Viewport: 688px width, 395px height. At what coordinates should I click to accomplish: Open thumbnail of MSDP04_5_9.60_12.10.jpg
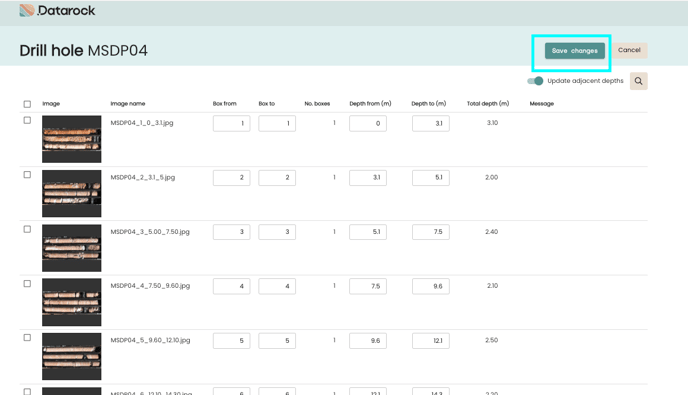pos(72,356)
